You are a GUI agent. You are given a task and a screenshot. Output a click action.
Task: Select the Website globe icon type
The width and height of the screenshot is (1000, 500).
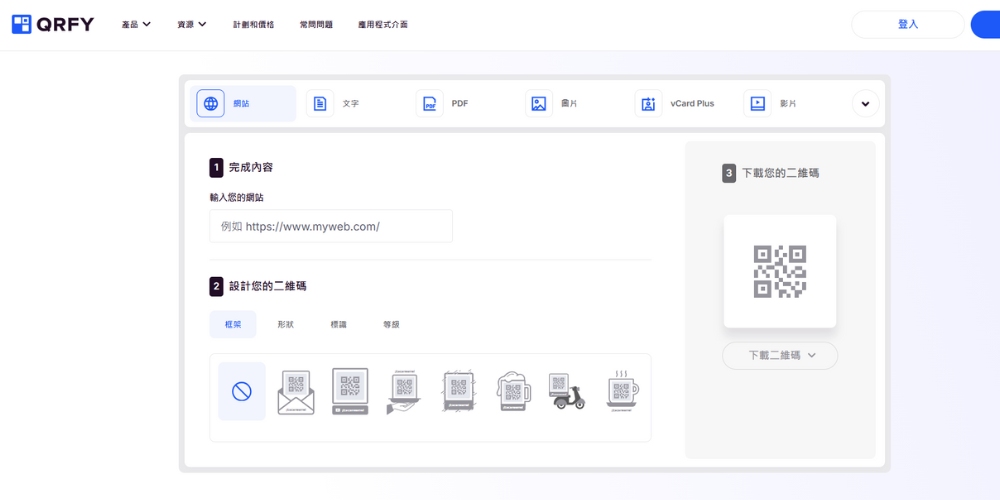point(210,103)
